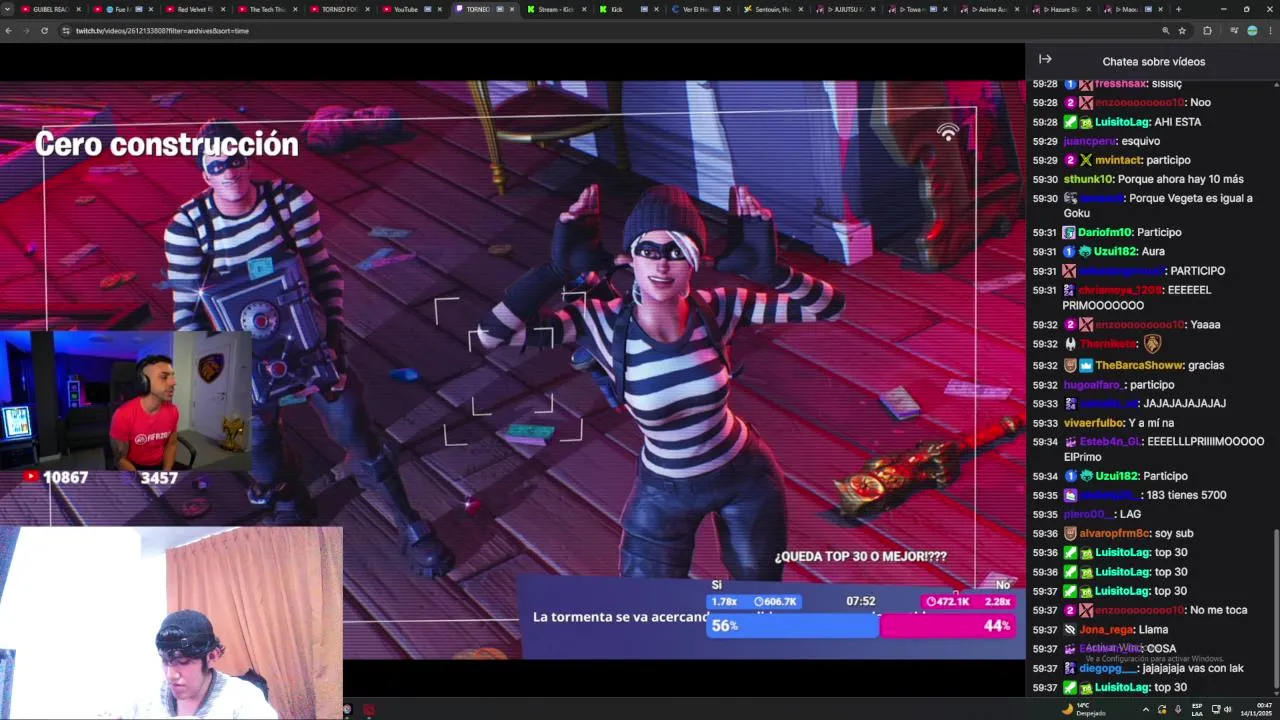Collapse the chat panel with arrow icon
1280x720 pixels.
click(x=1045, y=60)
